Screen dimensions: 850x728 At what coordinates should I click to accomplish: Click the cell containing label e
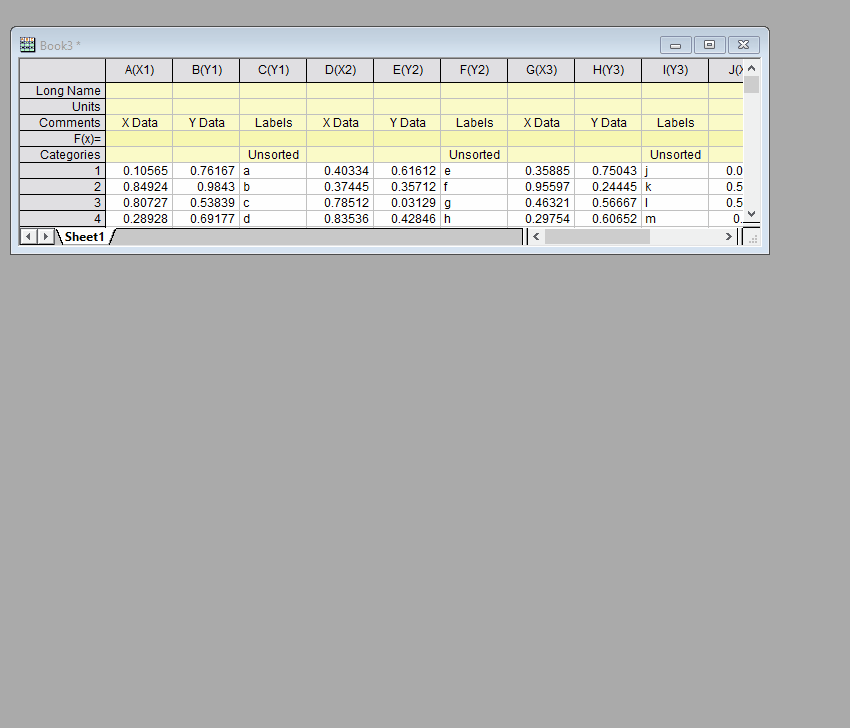(473, 170)
